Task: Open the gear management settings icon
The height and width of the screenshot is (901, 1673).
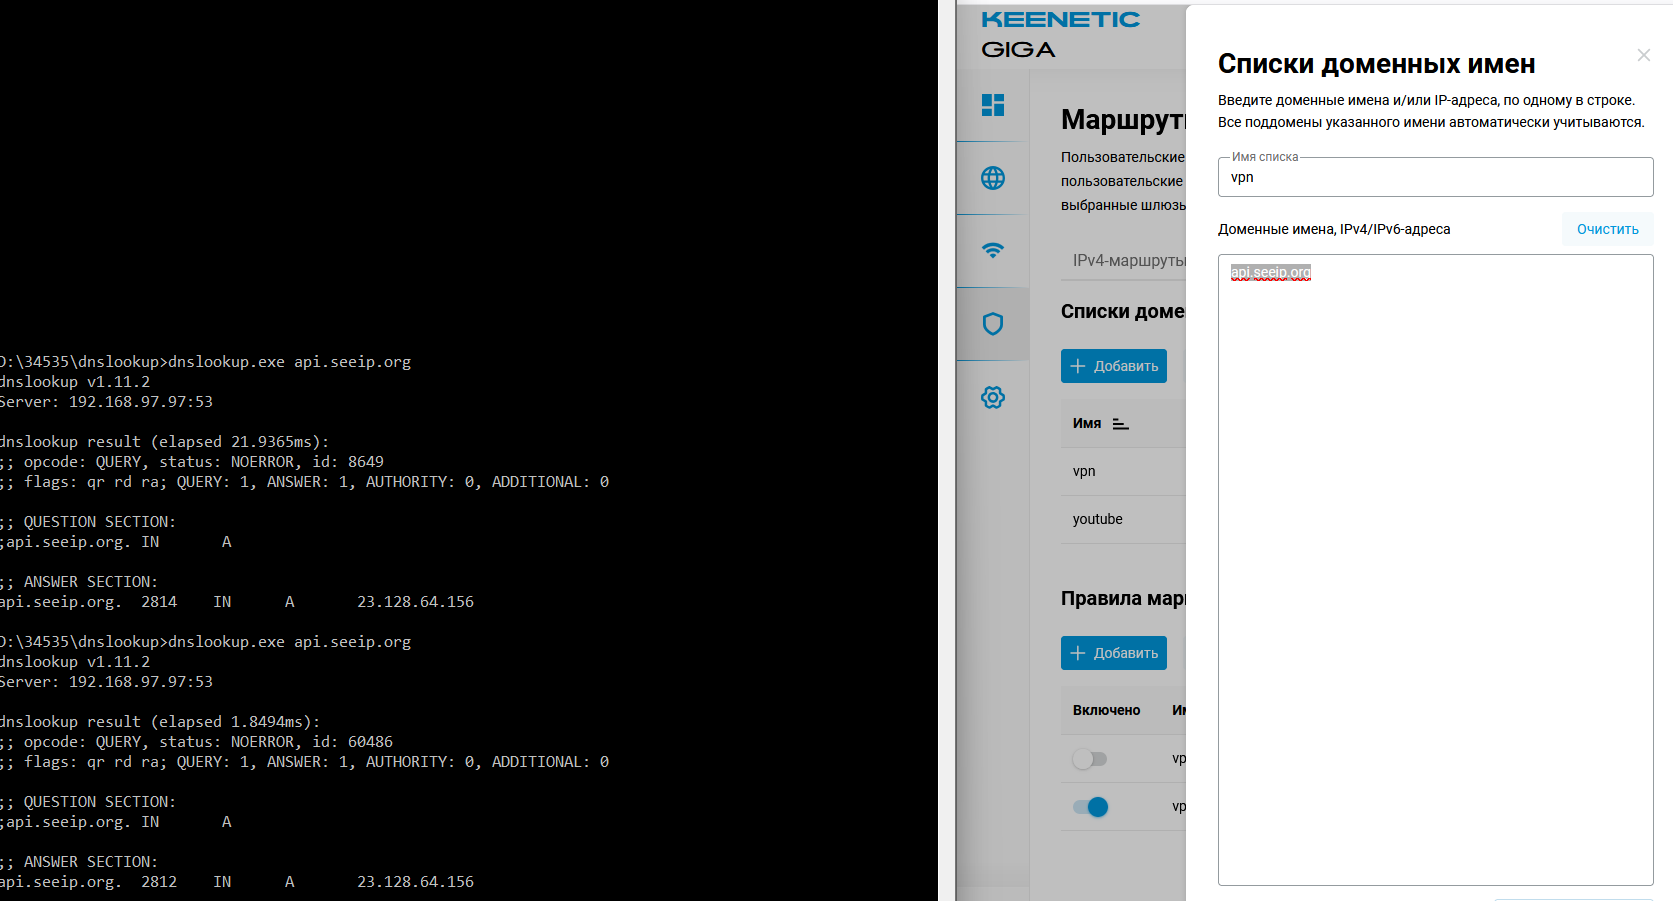Action: point(992,397)
